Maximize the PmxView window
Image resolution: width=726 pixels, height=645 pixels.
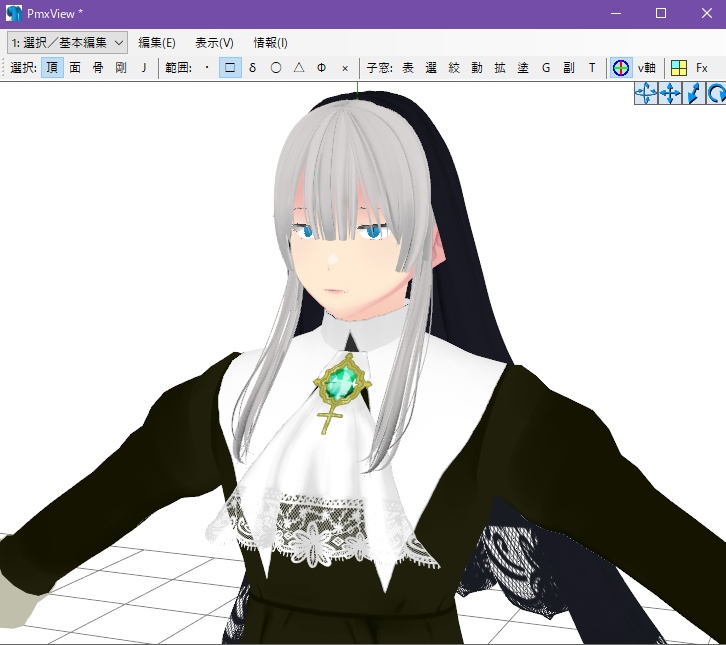tap(661, 13)
